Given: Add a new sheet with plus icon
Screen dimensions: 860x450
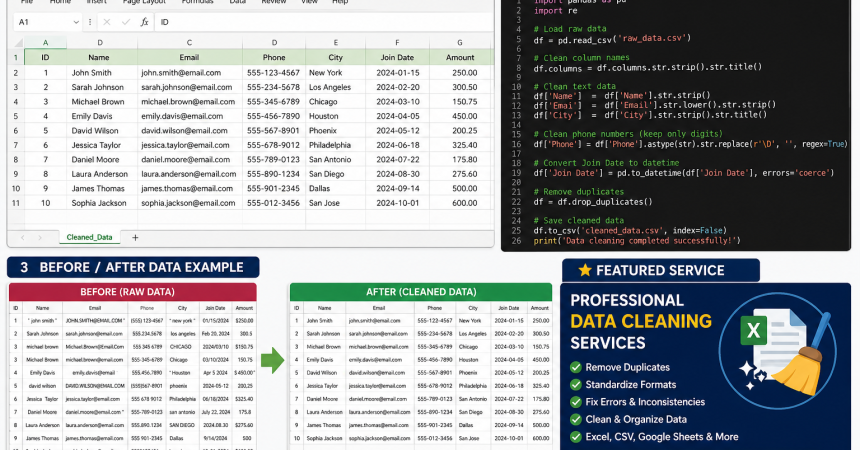Looking at the screenshot, I should [135, 237].
